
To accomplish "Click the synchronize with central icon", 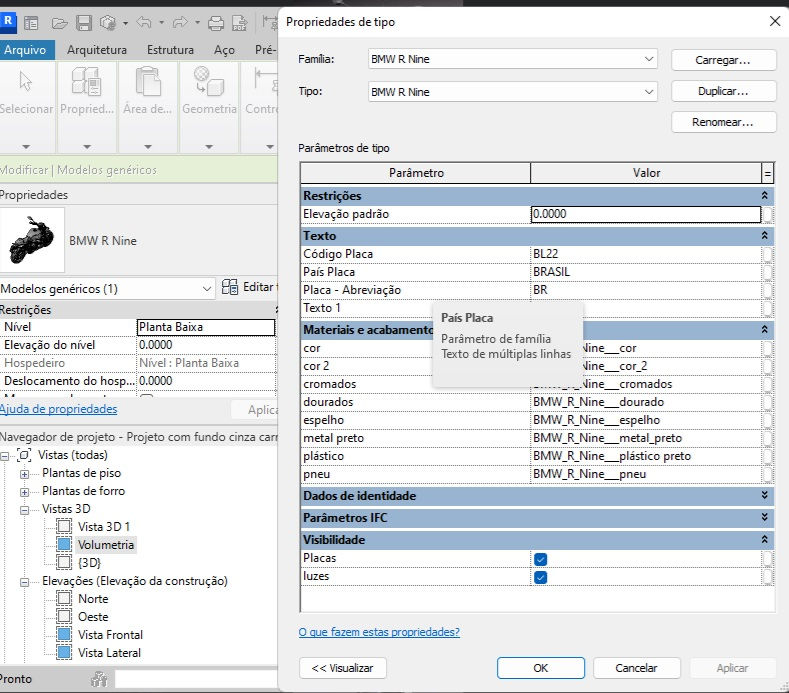I will (x=108, y=23).
